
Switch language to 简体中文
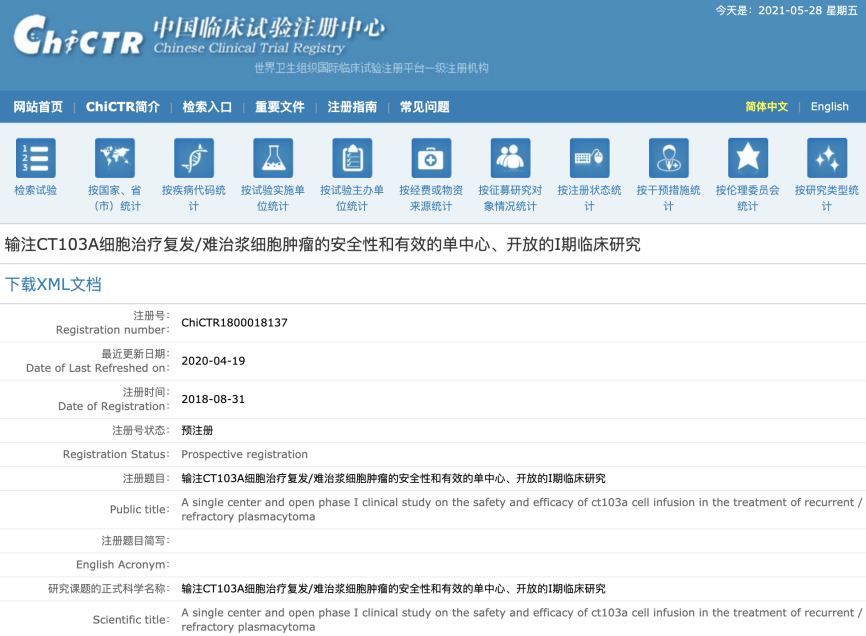[767, 107]
